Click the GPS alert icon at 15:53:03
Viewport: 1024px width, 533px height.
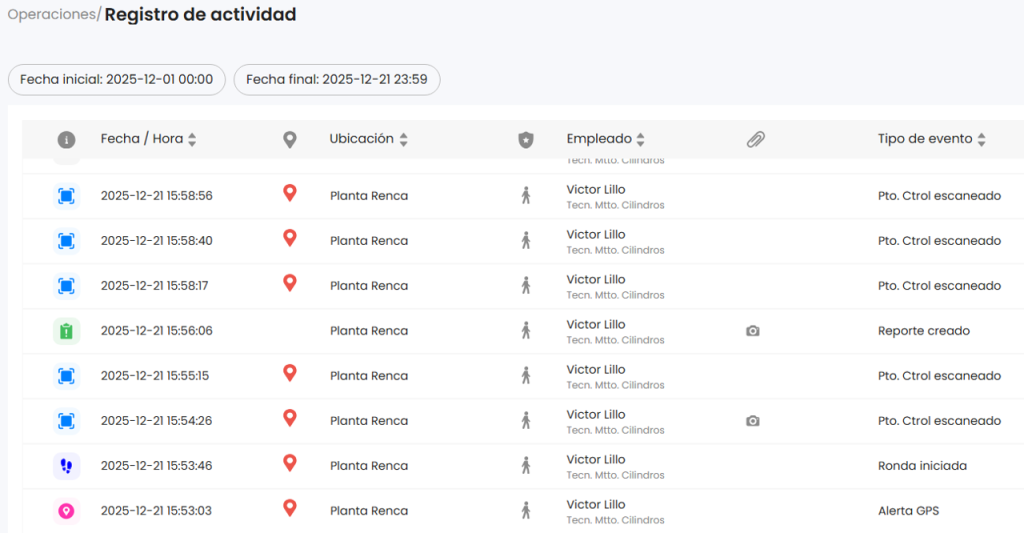click(66, 511)
